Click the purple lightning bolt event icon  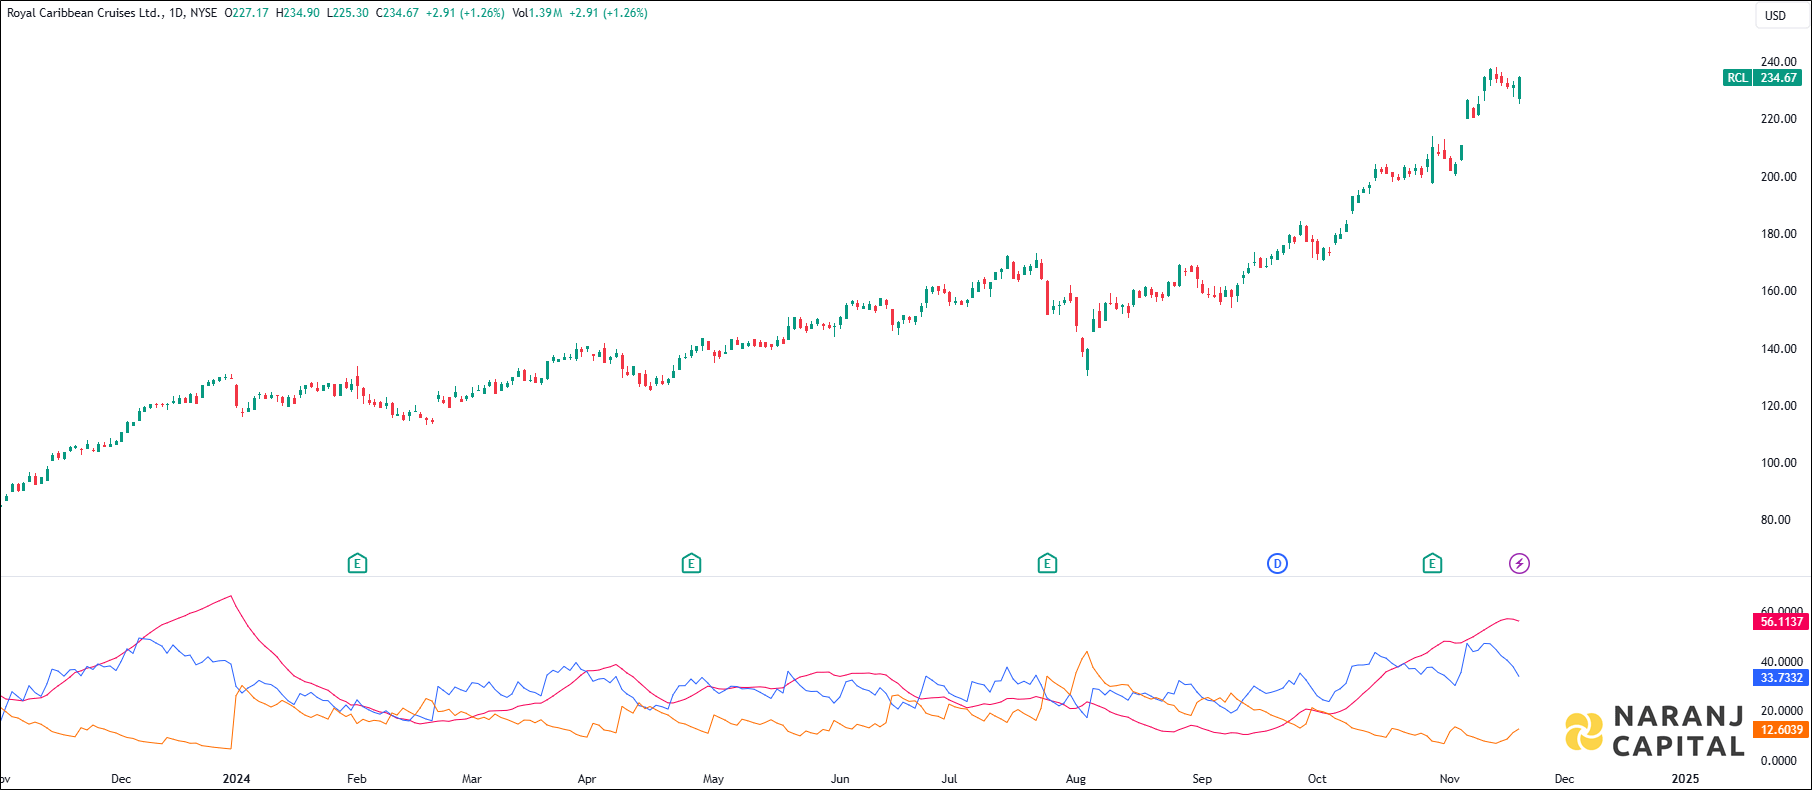(1519, 564)
